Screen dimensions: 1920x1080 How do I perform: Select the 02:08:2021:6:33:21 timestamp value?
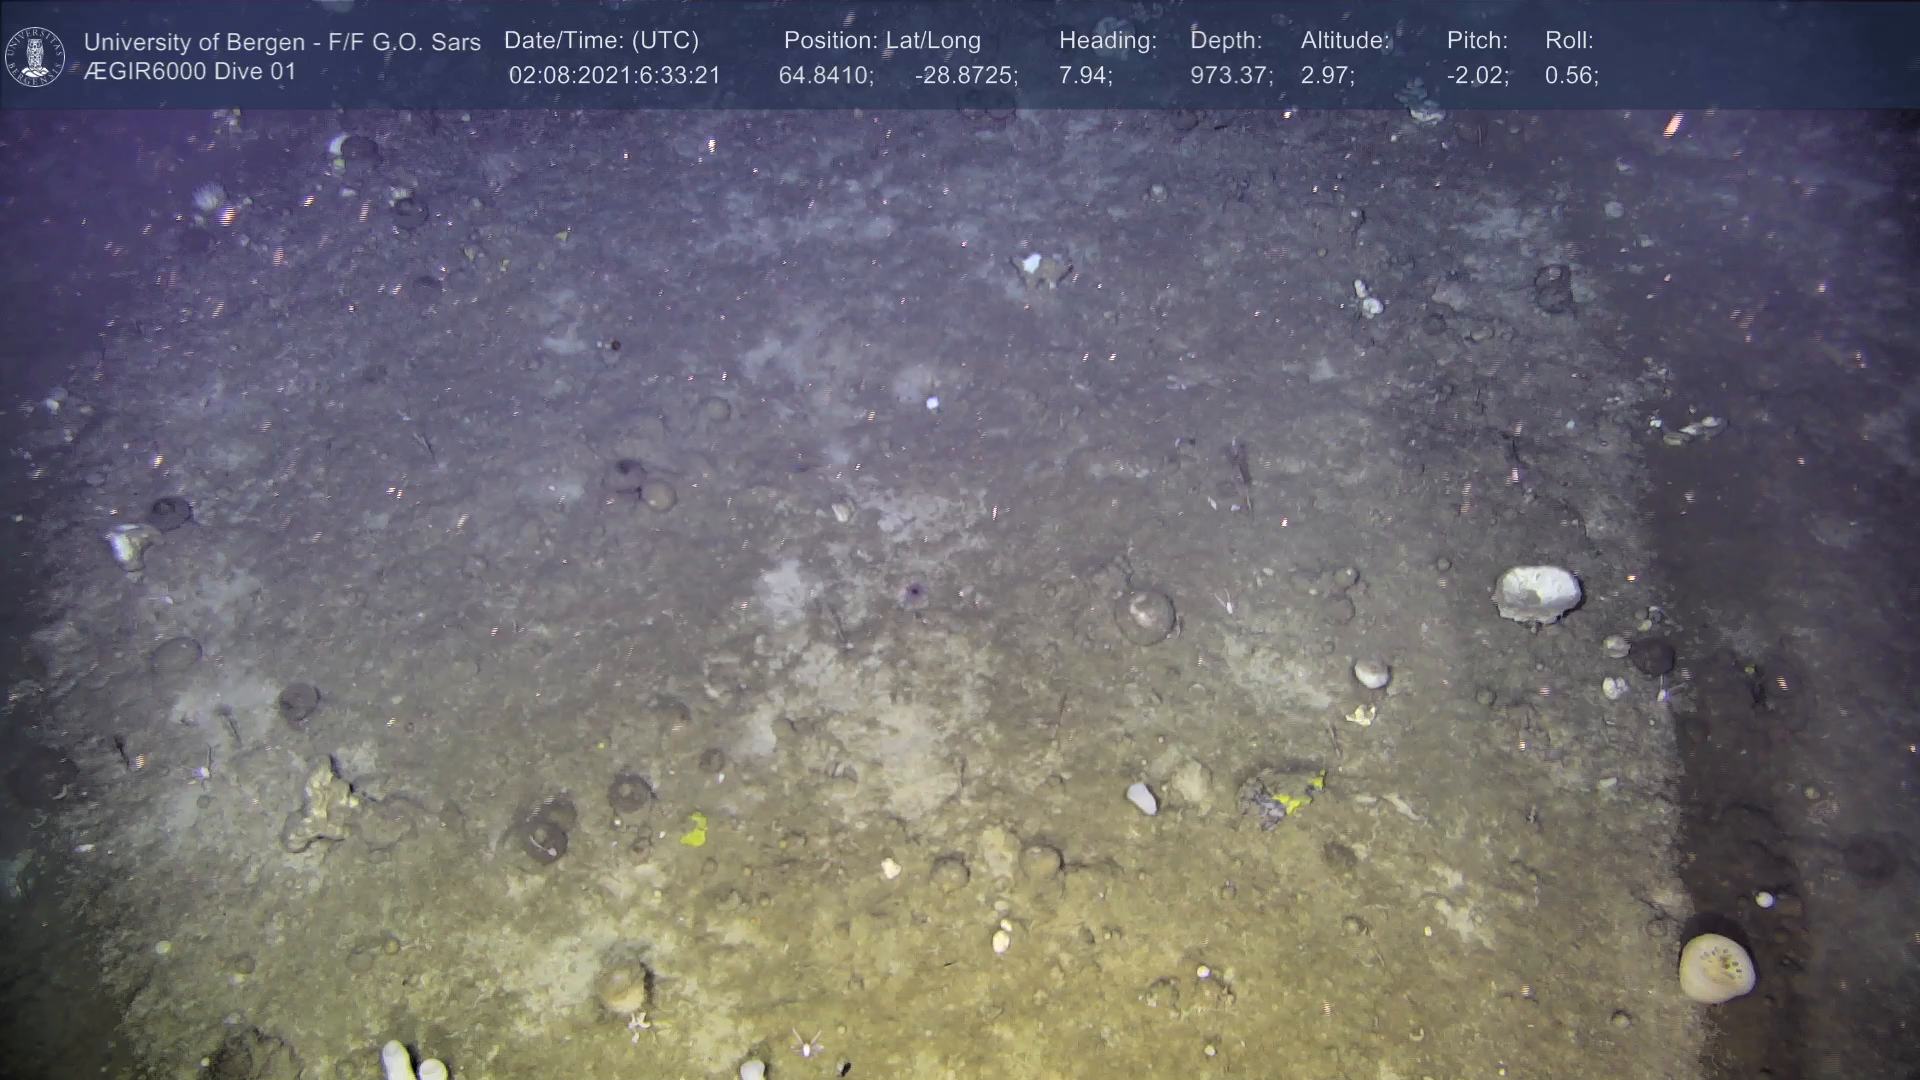coord(614,75)
